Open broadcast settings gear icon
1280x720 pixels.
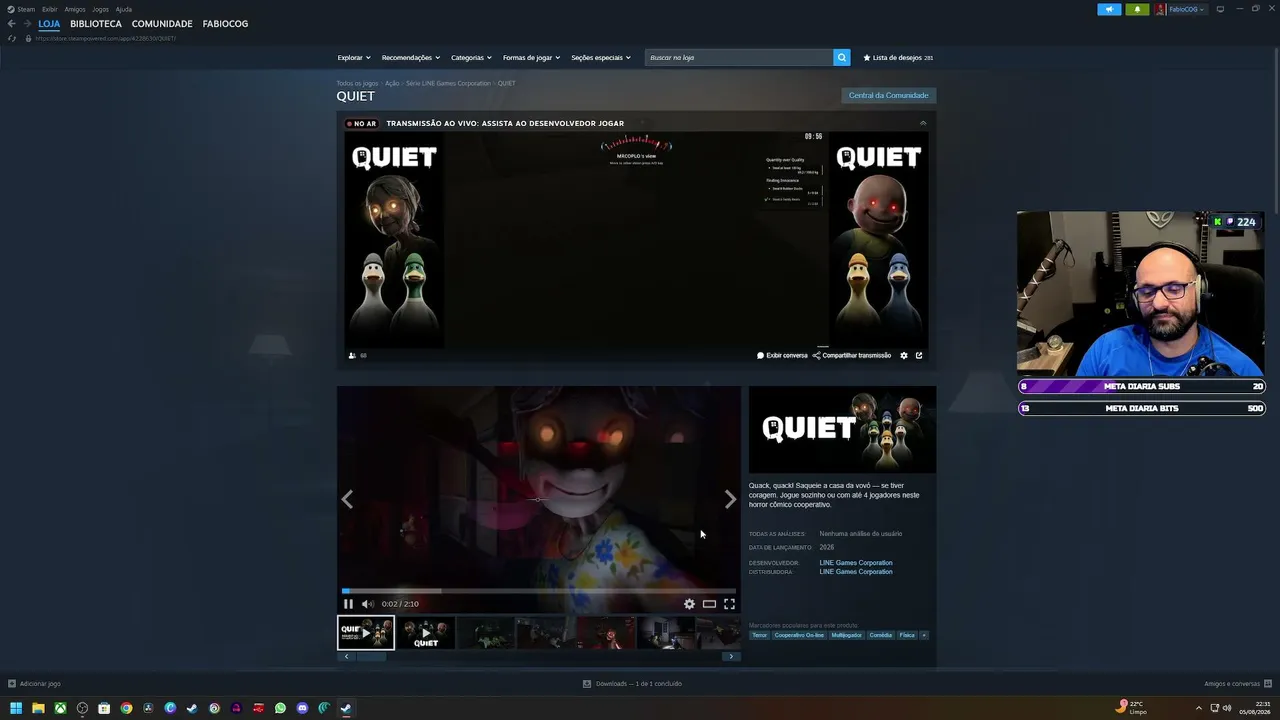coord(904,355)
